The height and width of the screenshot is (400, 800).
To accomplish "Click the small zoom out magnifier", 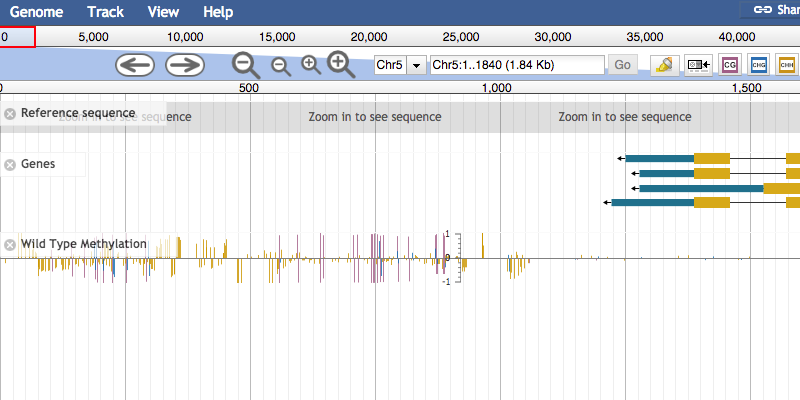I will [x=281, y=67].
